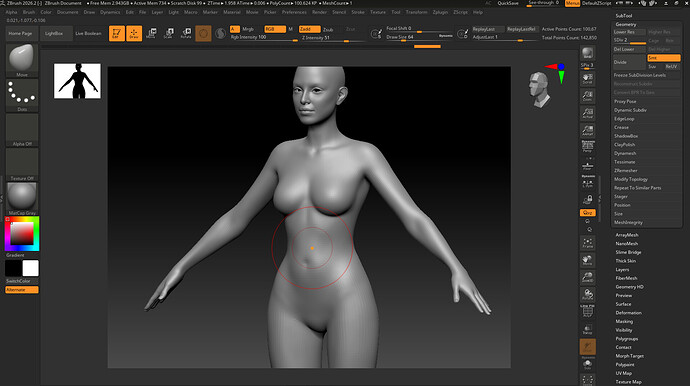Image resolution: width=690 pixels, height=386 pixels.
Task: Click the Rotate view icon in right shelf
Action: click(x=587, y=294)
